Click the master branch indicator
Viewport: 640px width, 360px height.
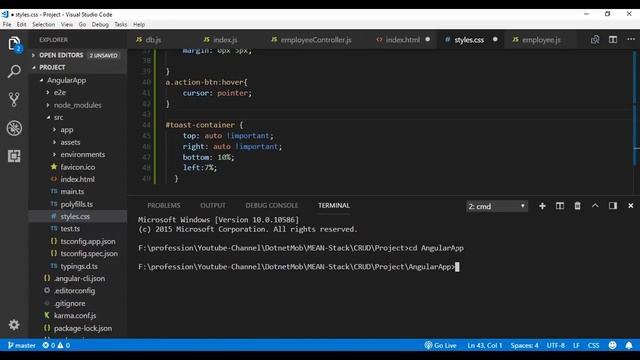click(22, 345)
